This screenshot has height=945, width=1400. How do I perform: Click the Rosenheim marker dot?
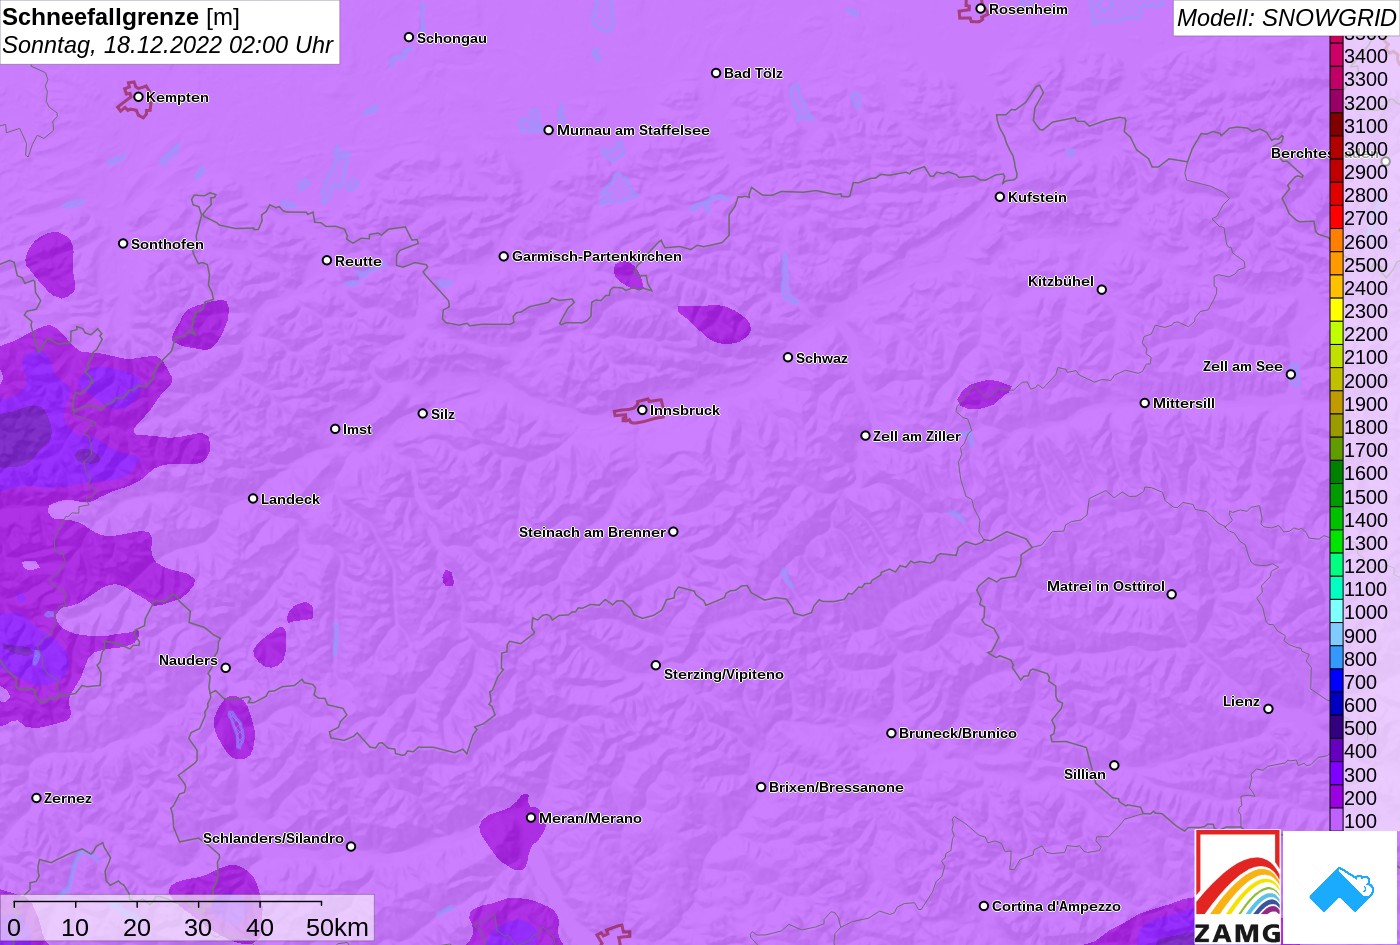(981, 9)
